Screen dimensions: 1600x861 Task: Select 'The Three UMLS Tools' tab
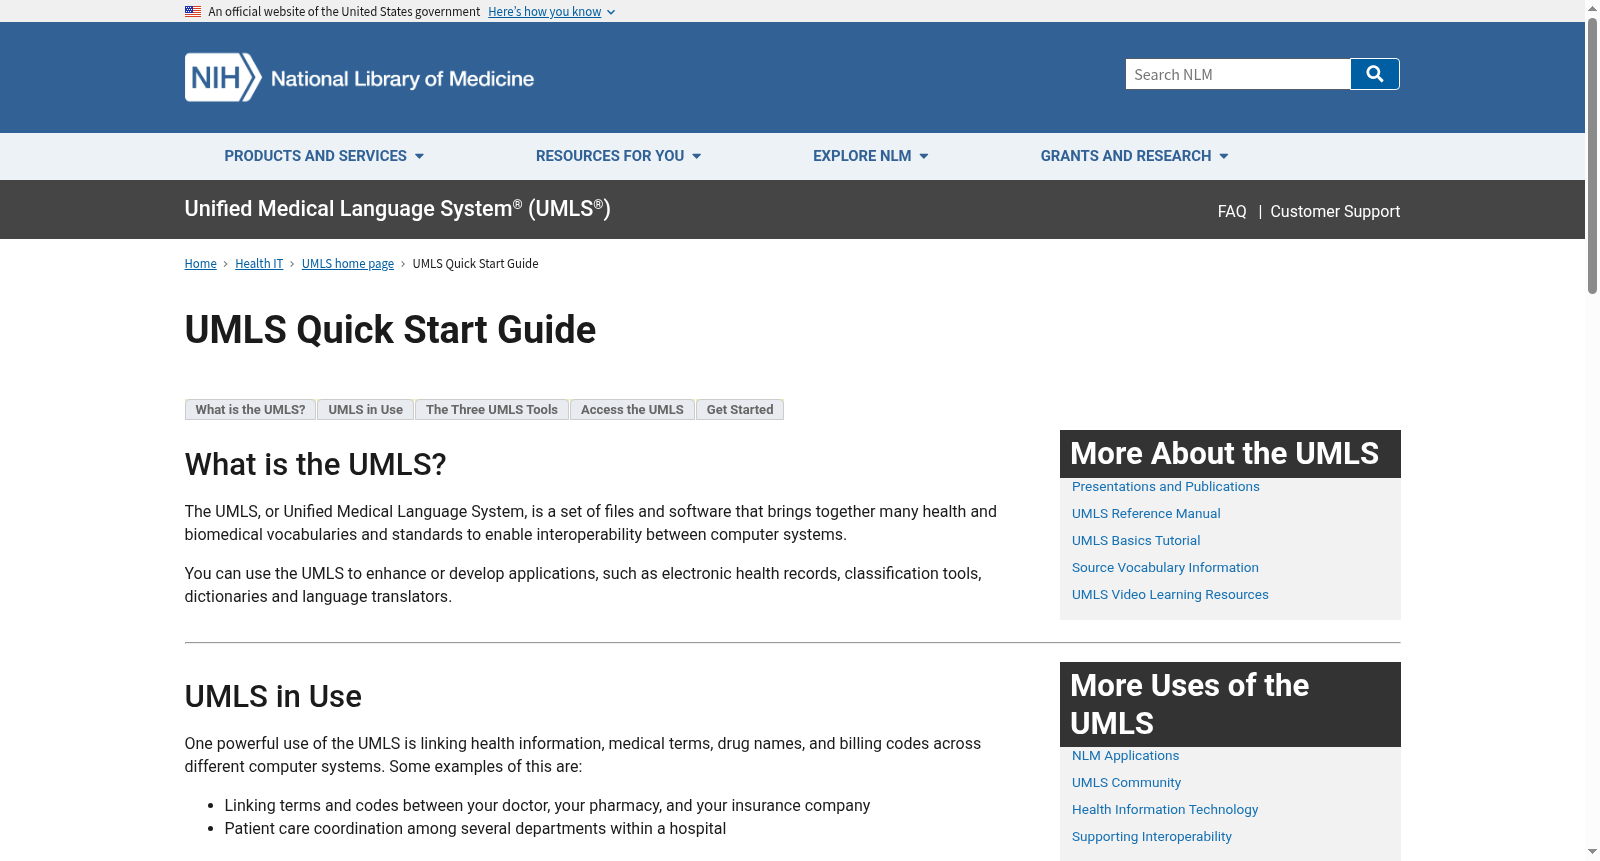pos(492,410)
